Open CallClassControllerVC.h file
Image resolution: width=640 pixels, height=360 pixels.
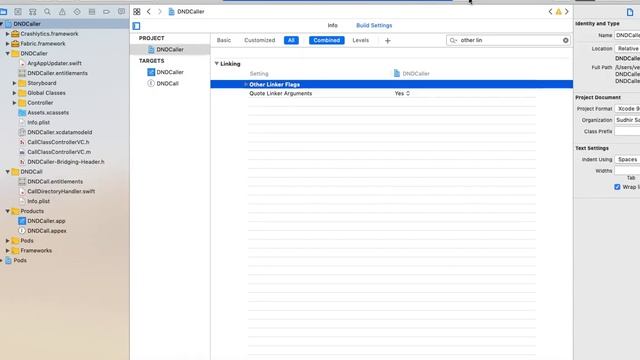pos(58,142)
